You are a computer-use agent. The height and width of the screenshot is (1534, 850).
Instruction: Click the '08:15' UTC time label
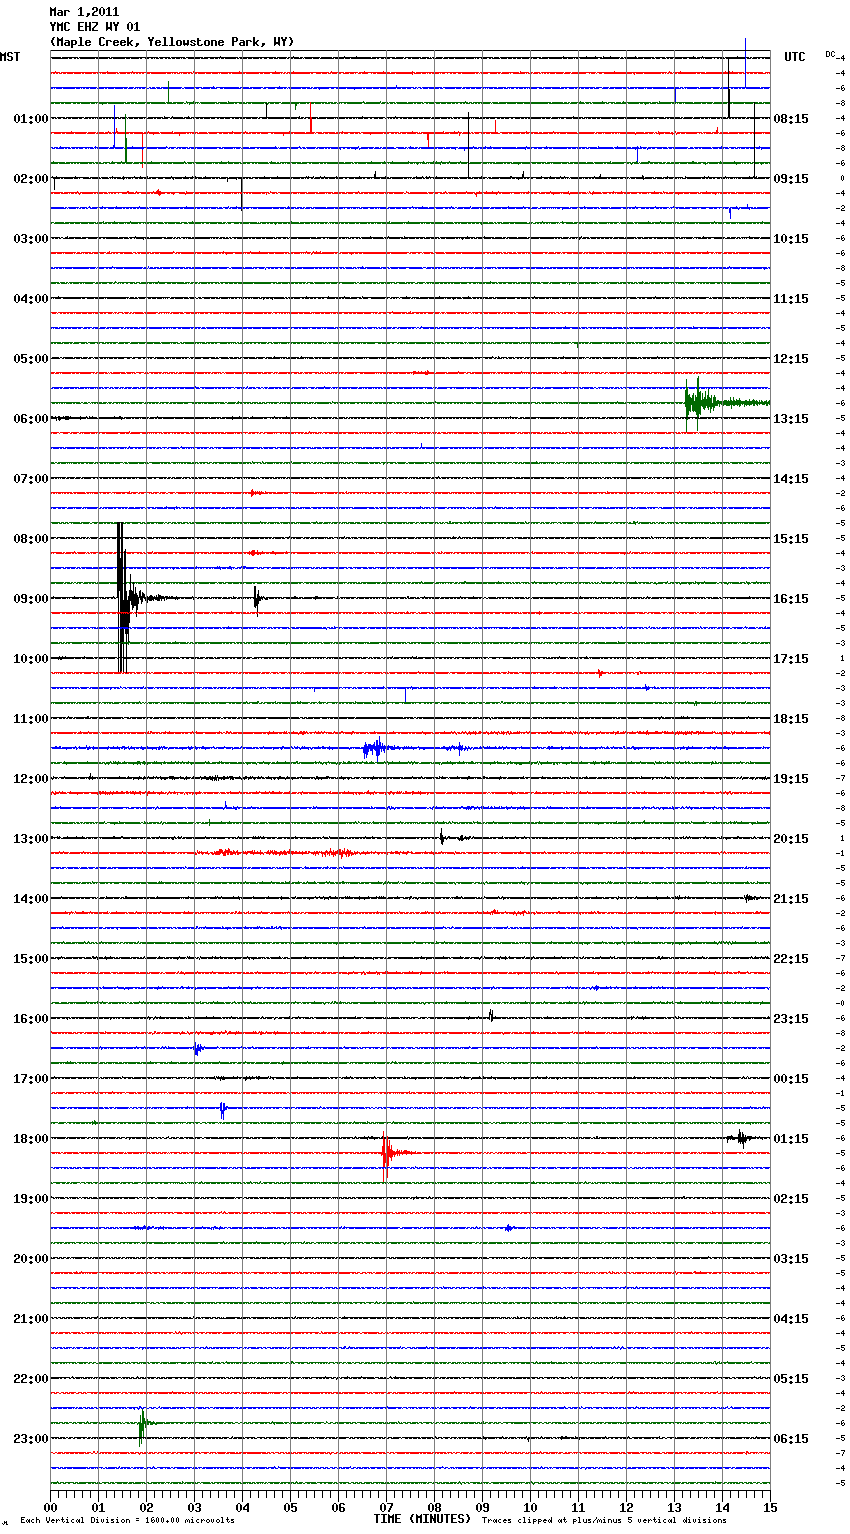pos(791,118)
